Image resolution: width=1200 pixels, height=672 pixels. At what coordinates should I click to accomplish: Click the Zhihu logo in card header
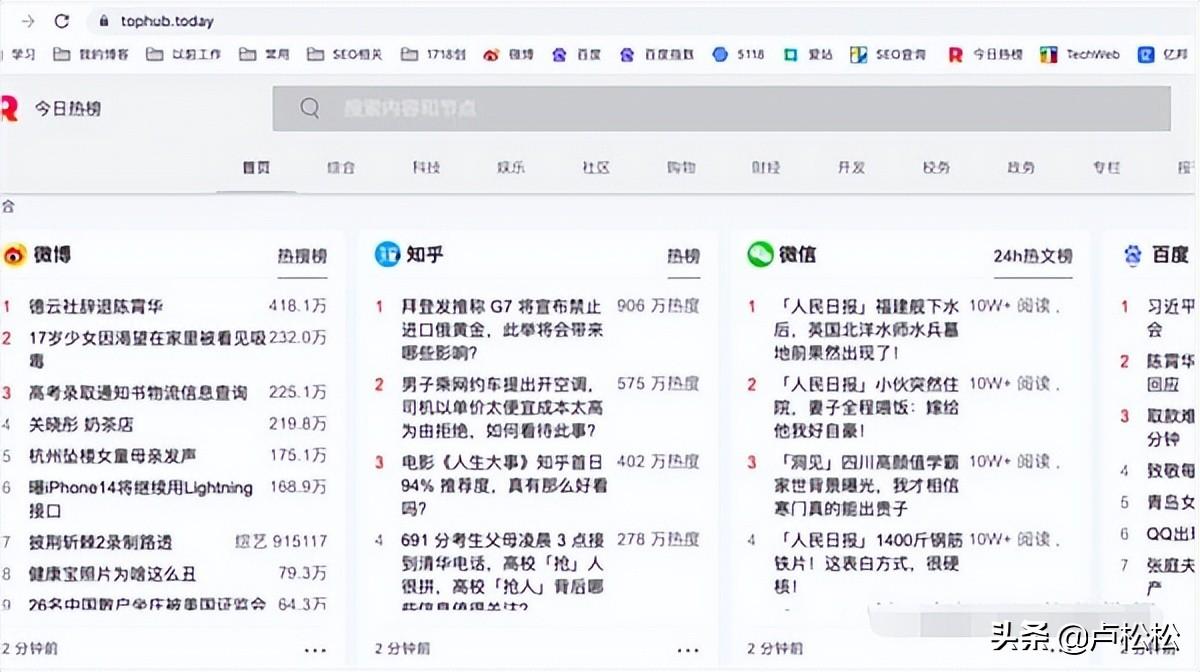click(387, 255)
